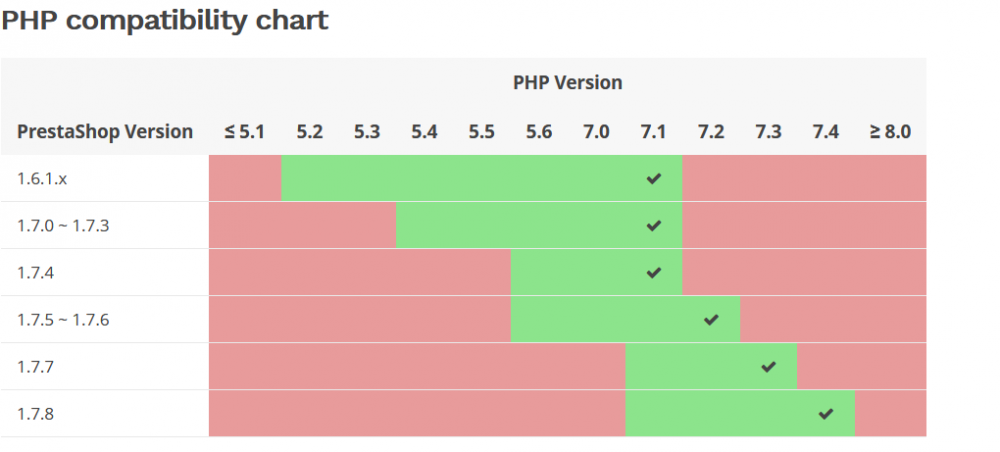1000x452 pixels.
Task: Click the '7.0' column header
Action: 596,132
